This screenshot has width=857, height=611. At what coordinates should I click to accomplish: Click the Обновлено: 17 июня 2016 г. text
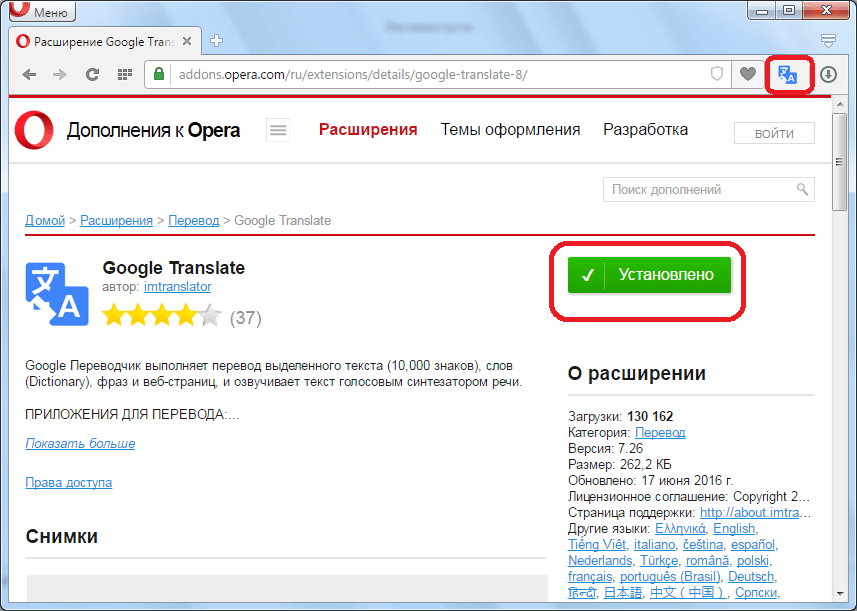[650, 480]
